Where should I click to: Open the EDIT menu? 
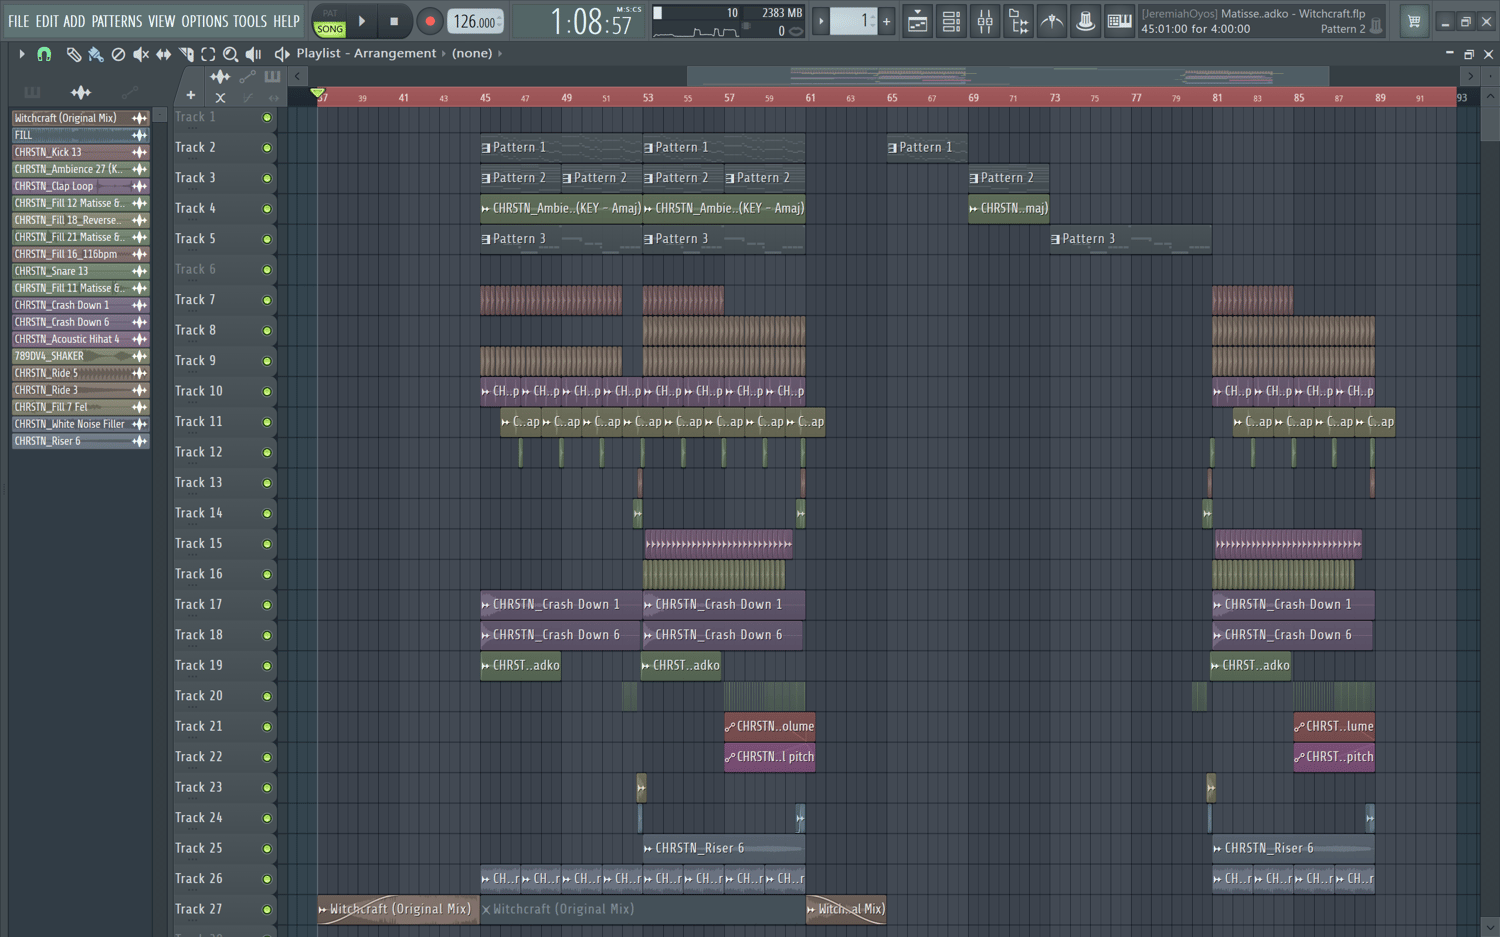(x=47, y=21)
